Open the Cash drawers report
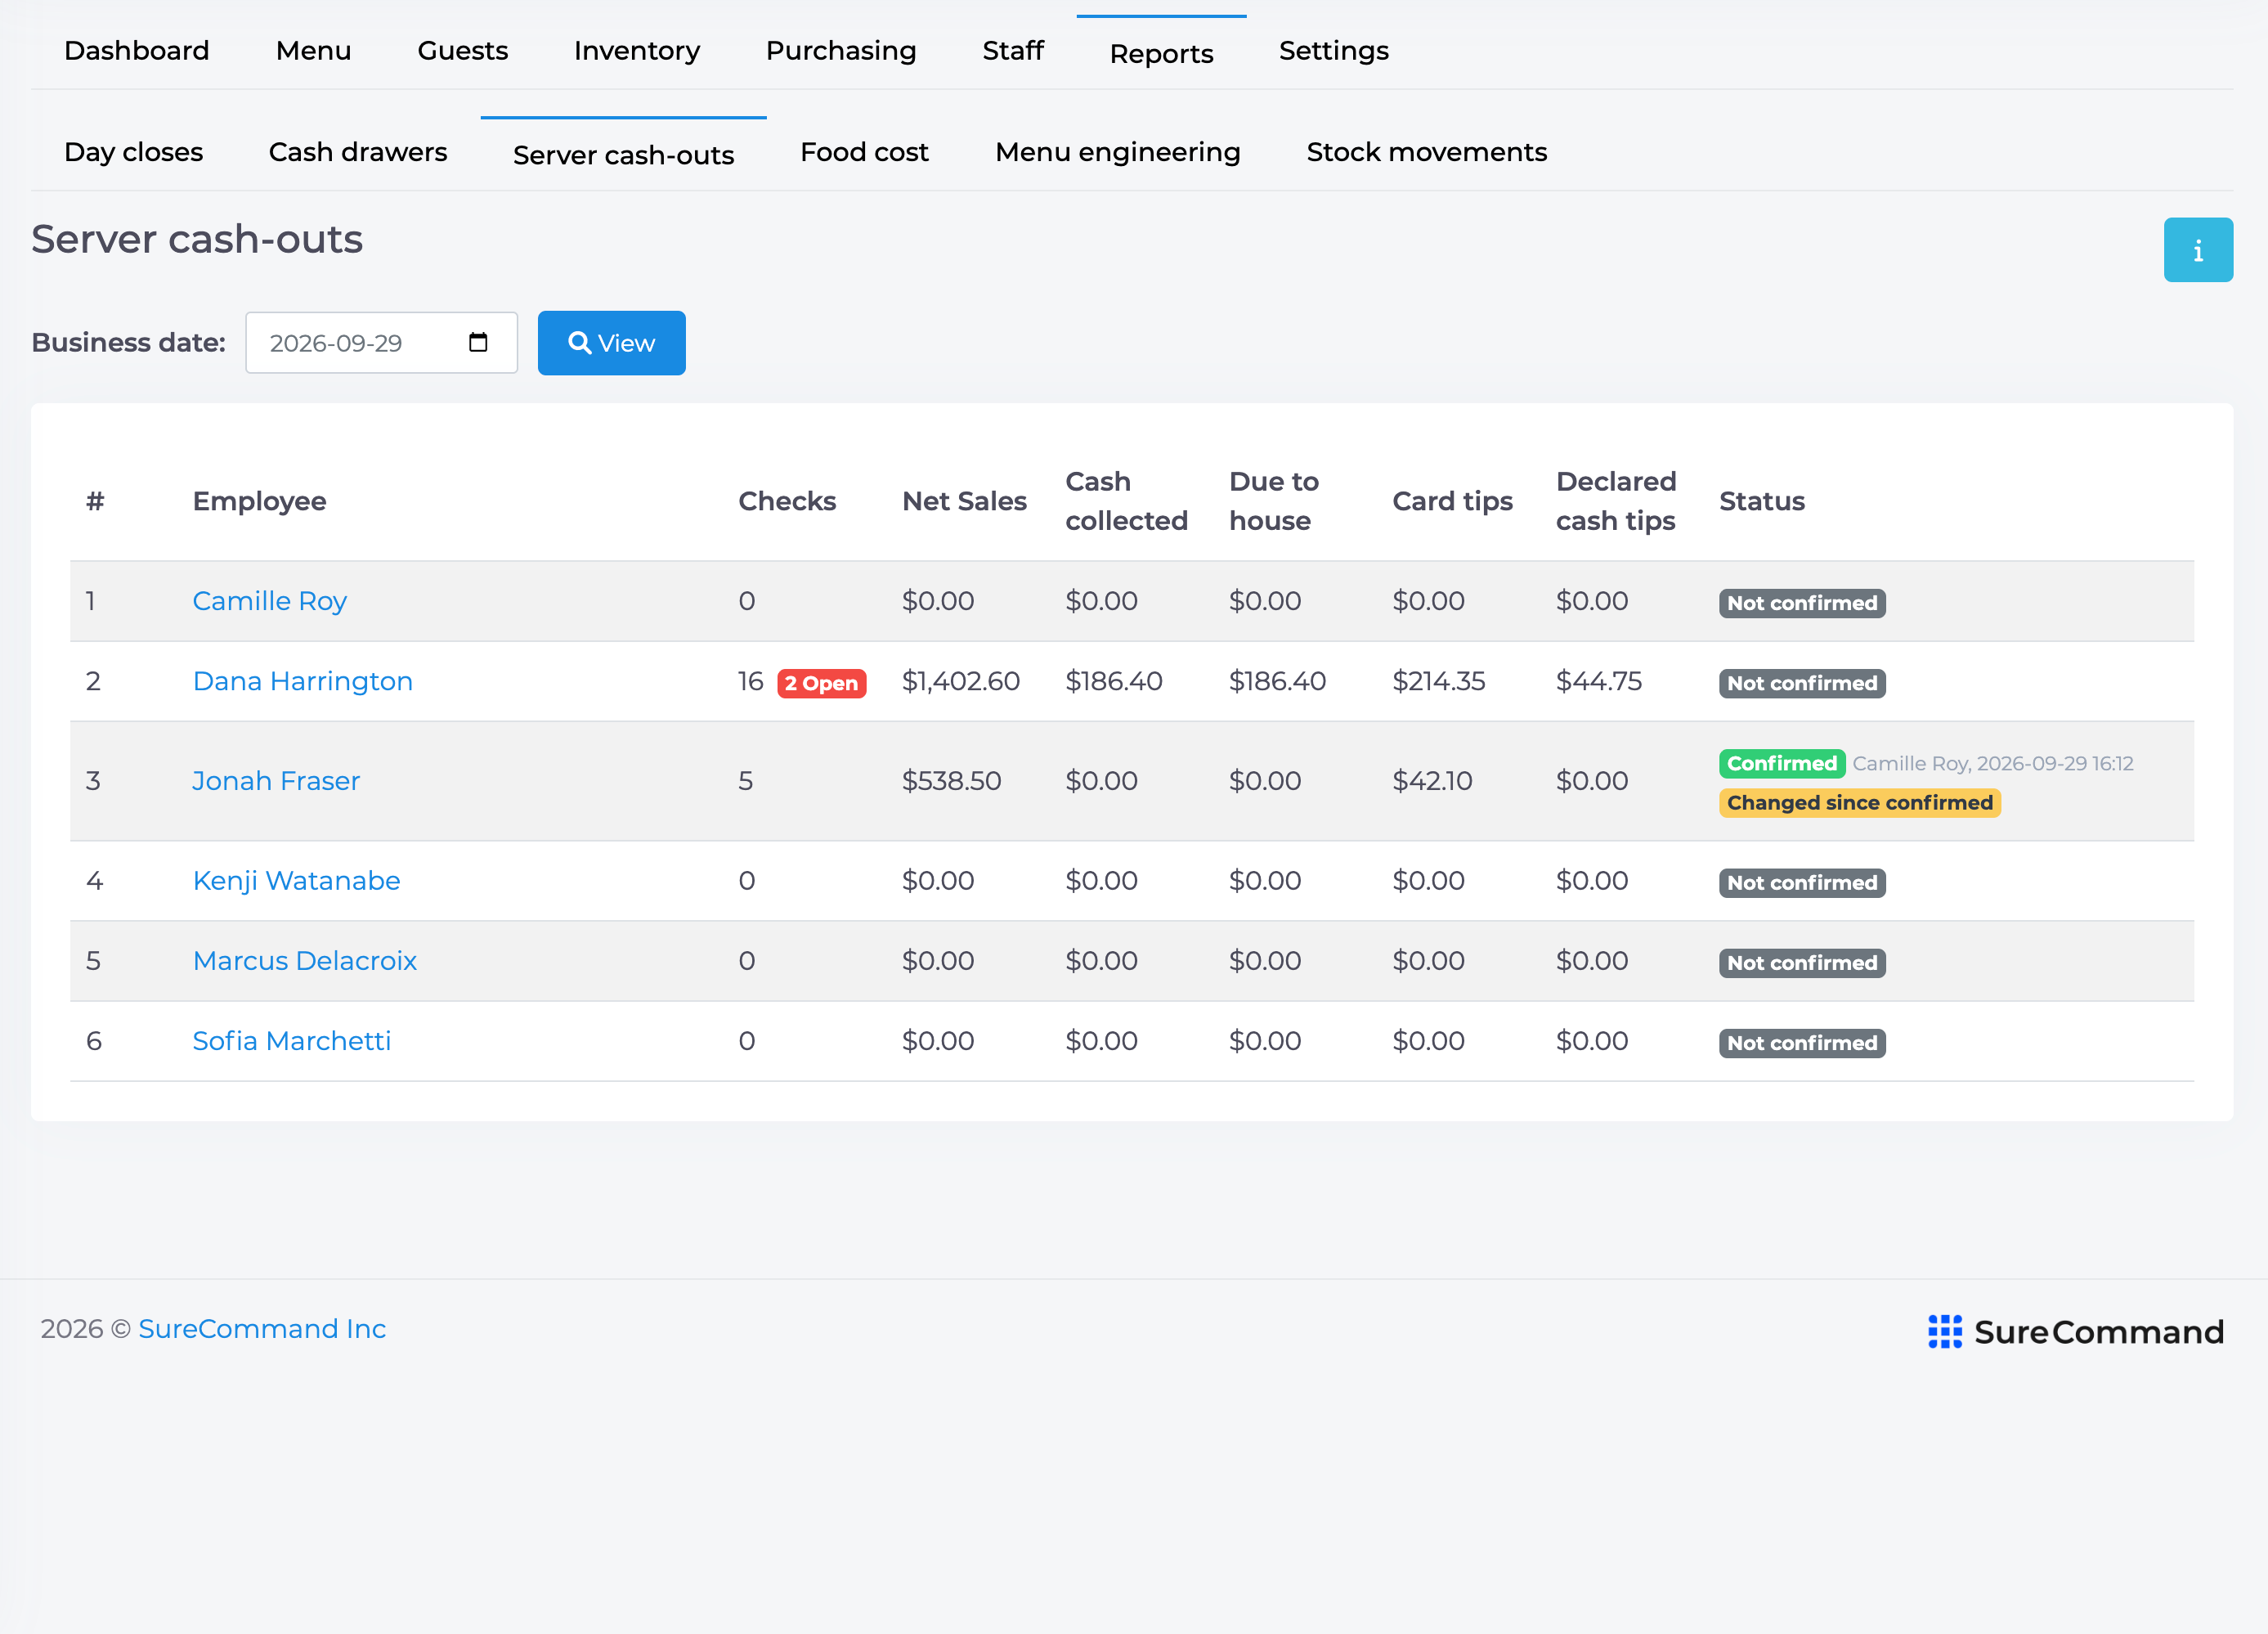 click(357, 152)
